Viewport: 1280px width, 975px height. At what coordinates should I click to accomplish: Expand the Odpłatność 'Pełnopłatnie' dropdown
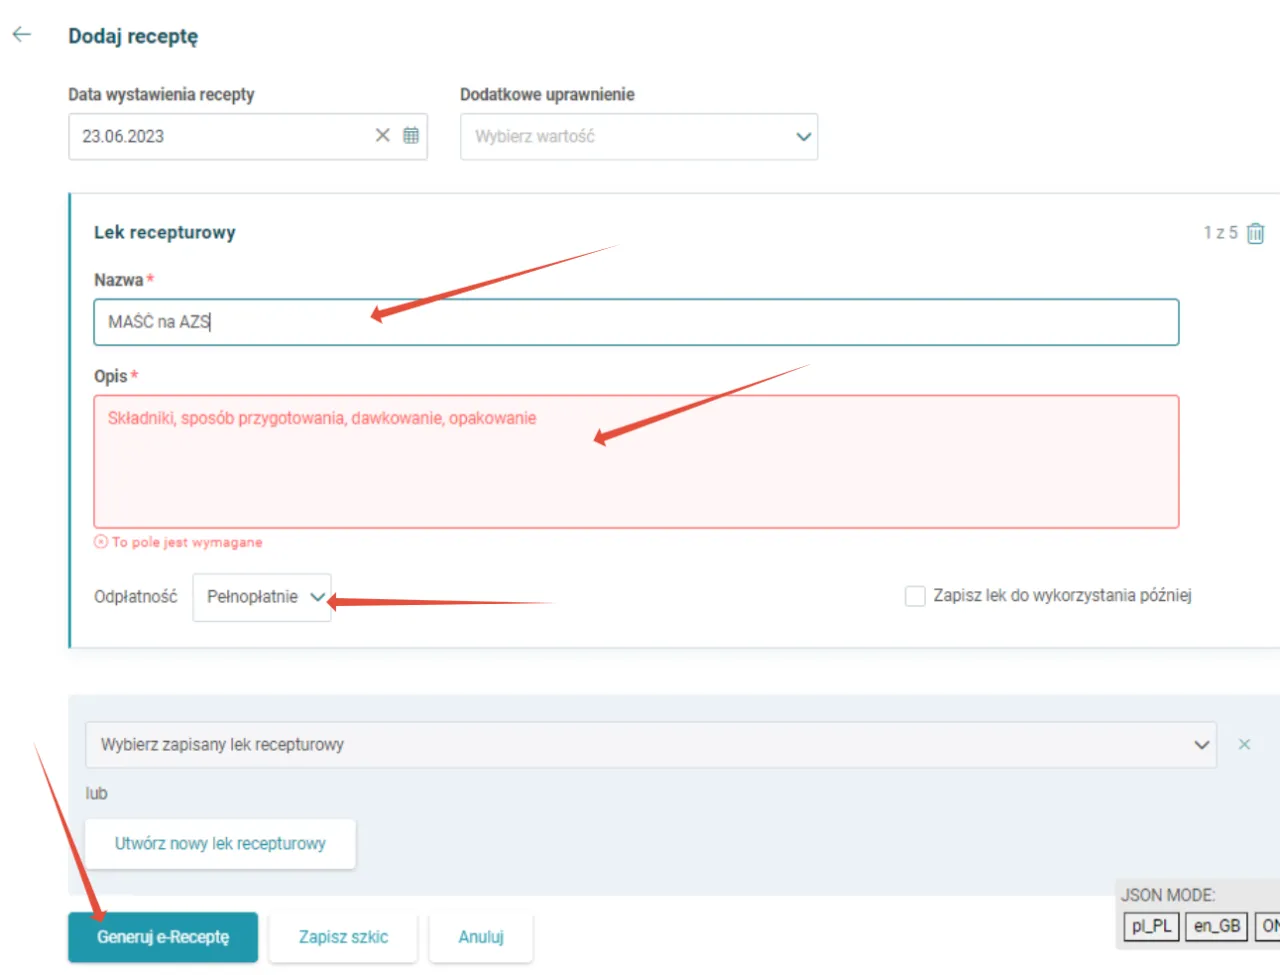click(x=262, y=597)
